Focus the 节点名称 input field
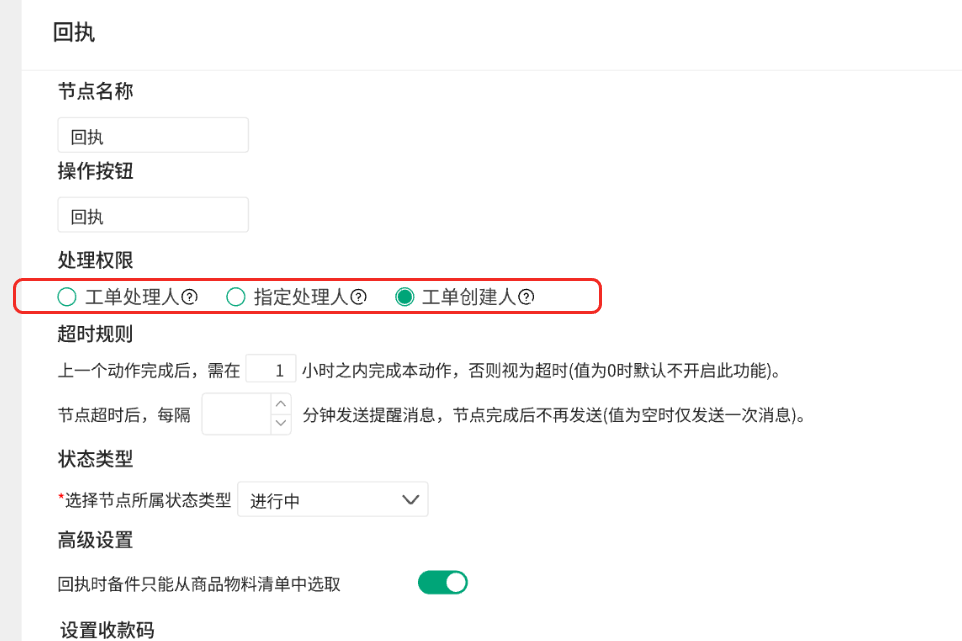 pyautogui.click(x=153, y=136)
